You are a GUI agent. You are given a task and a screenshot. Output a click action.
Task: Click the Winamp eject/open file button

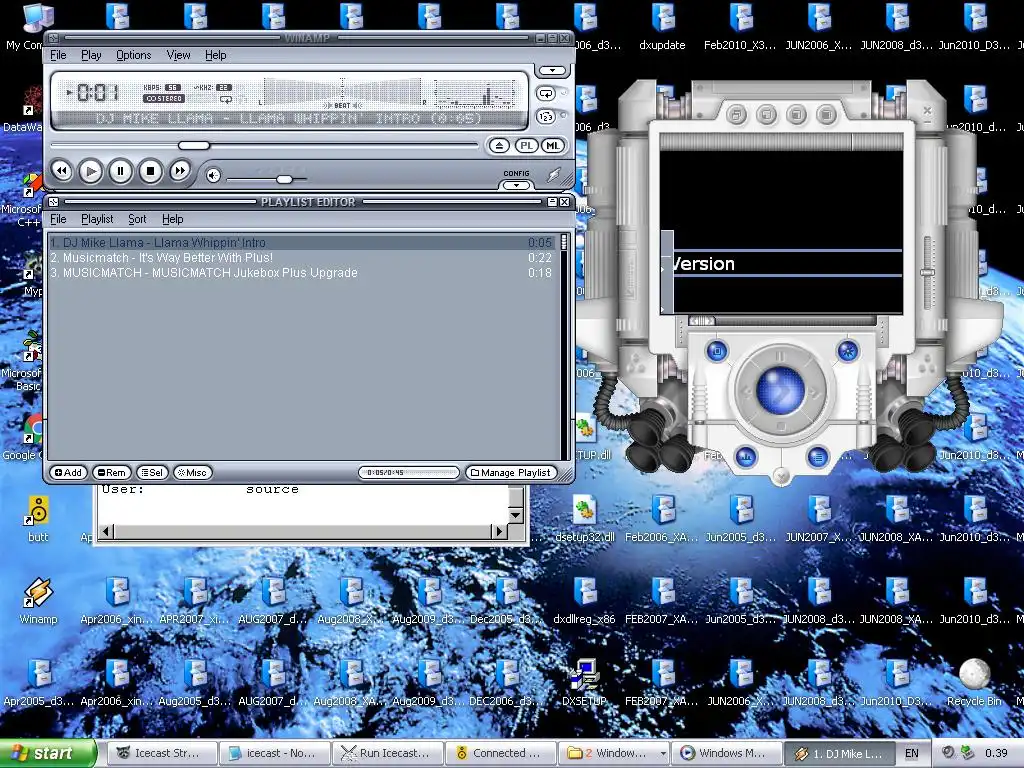coord(500,146)
